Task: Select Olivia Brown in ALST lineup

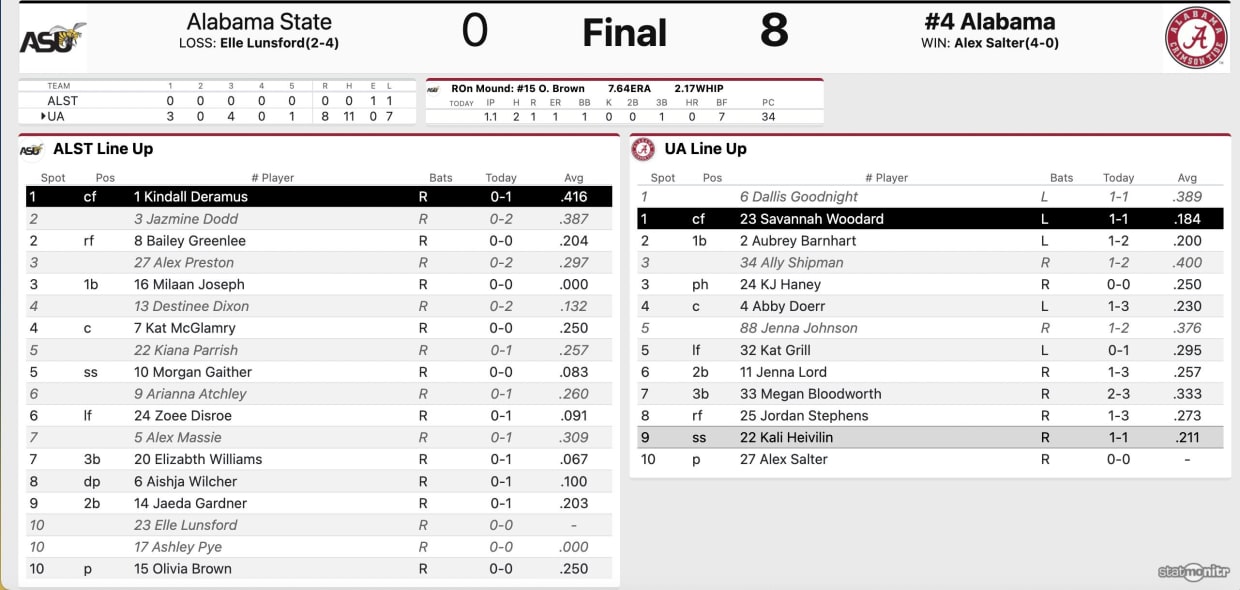Action: (182, 569)
